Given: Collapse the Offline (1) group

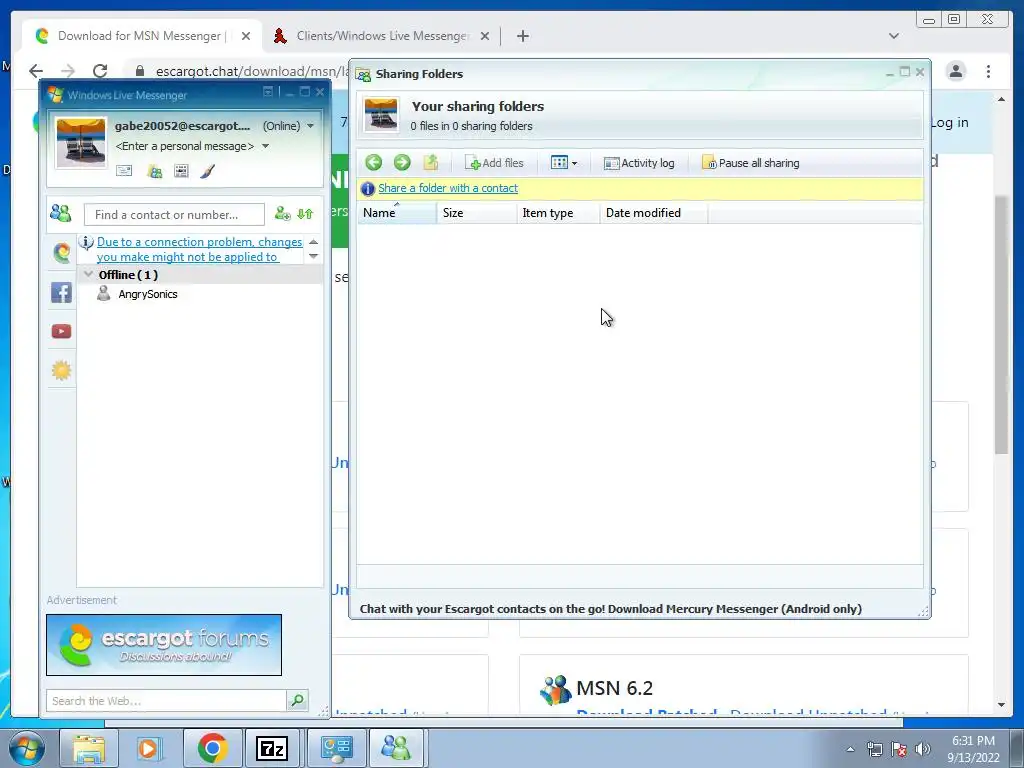Looking at the screenshot, I should pyautogui.click(x=89, y=274).
